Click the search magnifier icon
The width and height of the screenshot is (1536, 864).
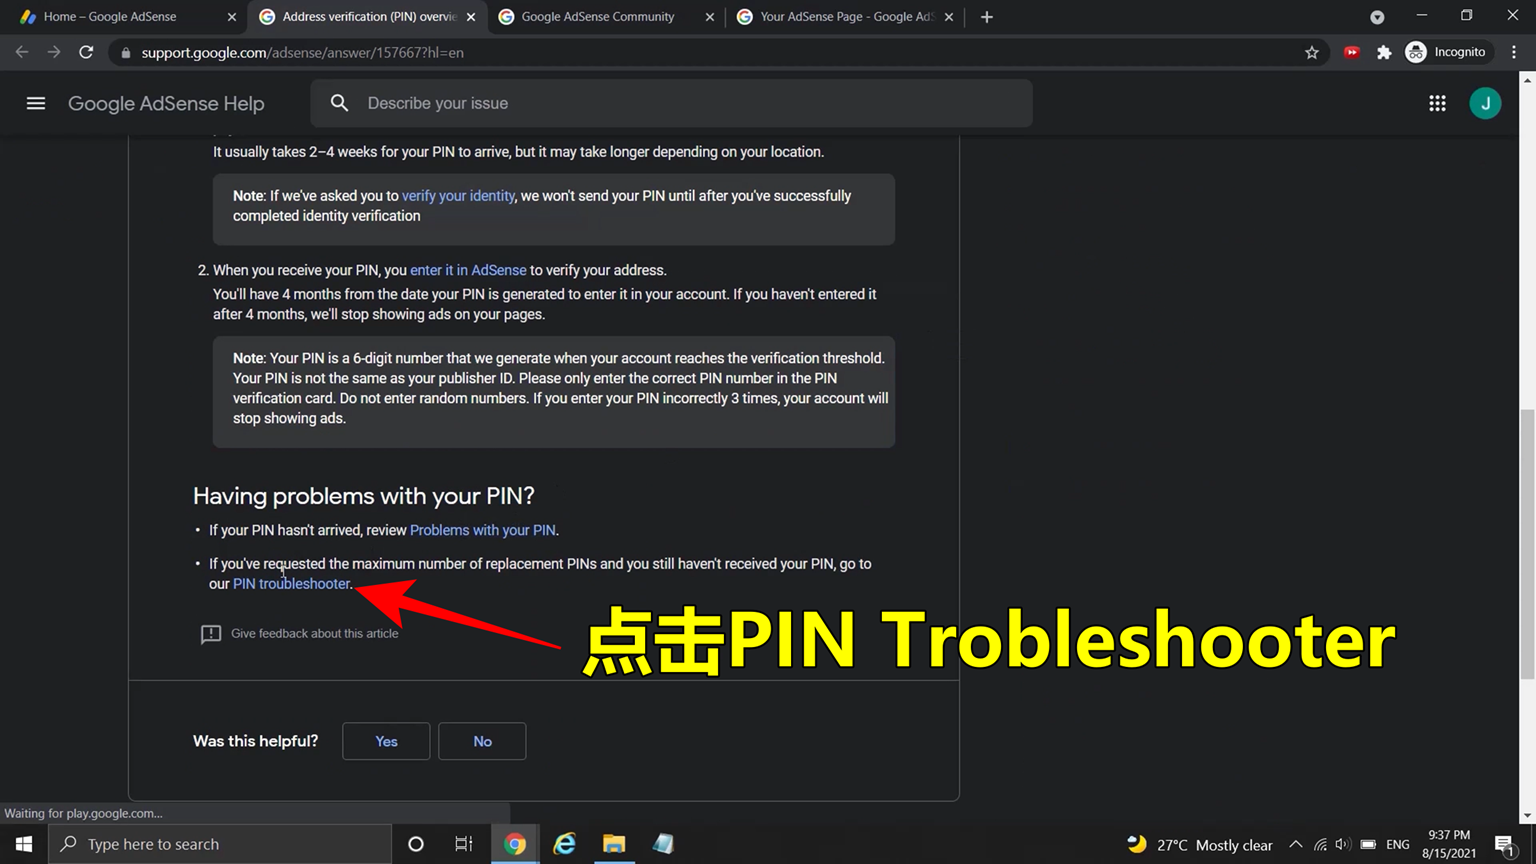click(340, 103)
